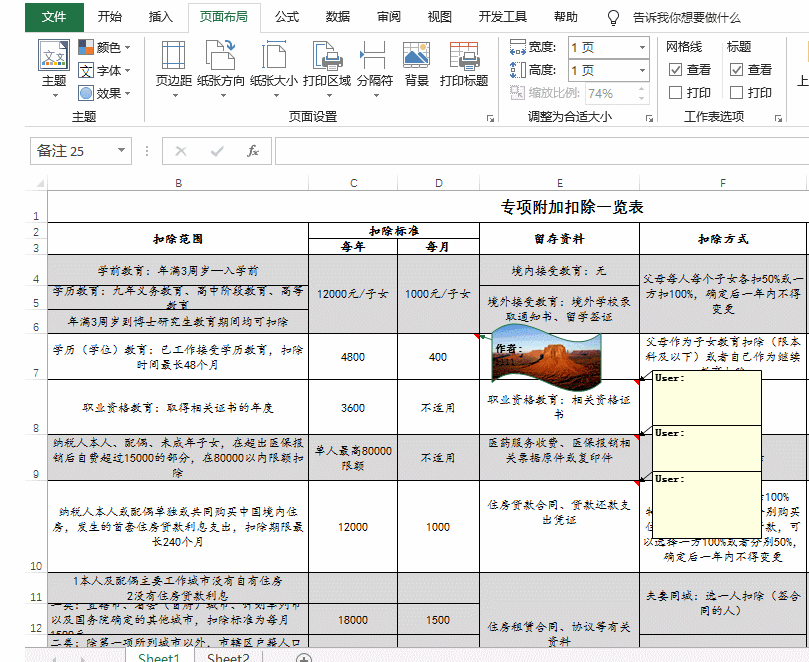Switch to the 视图 tab
809x662 pixels.
coord(440,17)
